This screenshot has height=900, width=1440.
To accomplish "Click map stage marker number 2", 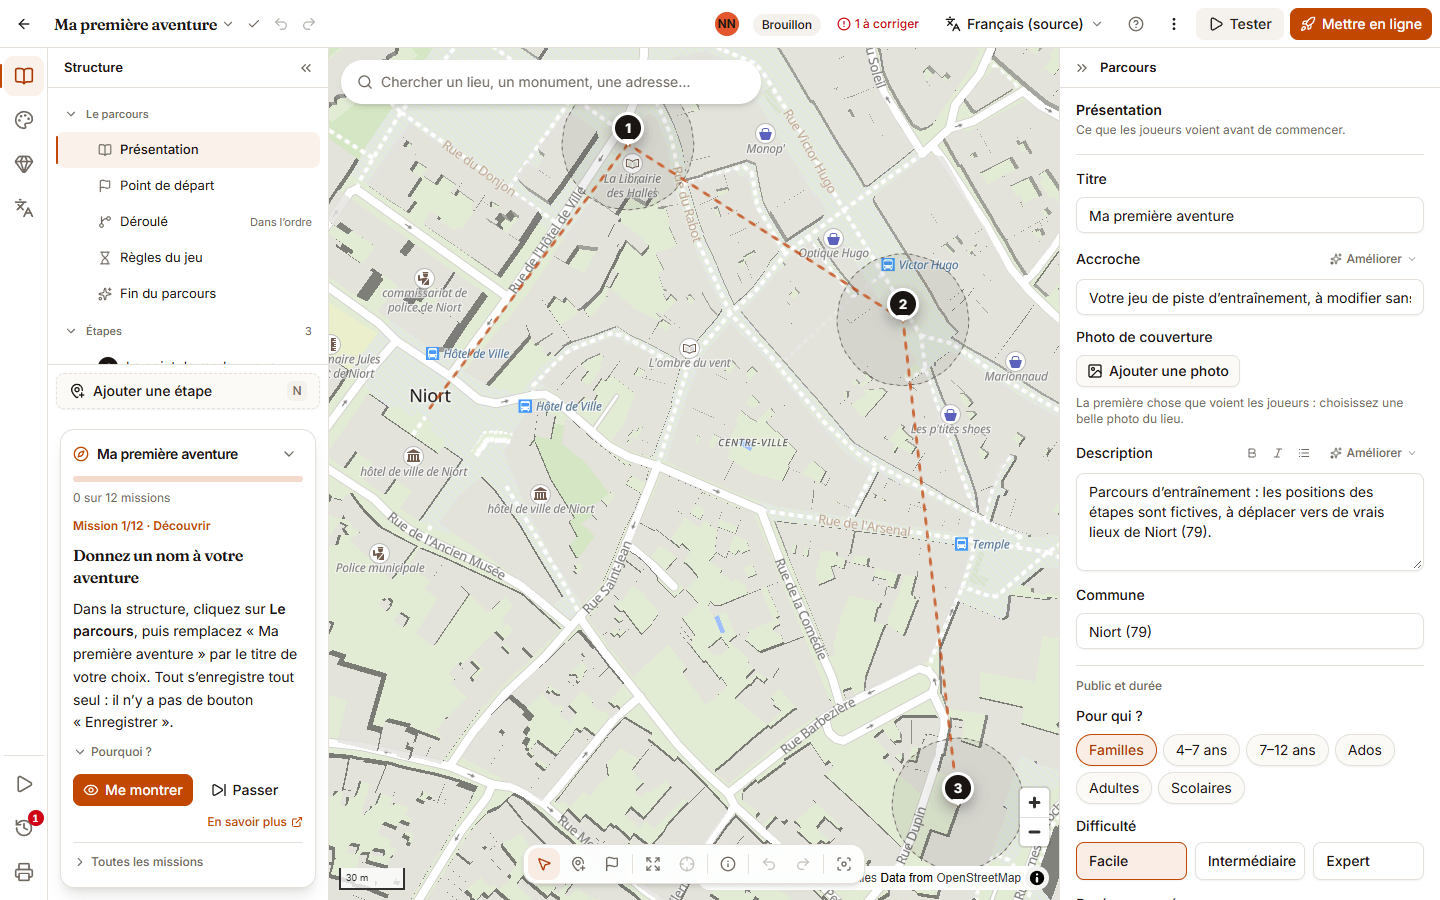I will pyautogui.click(x=903, y=304).
